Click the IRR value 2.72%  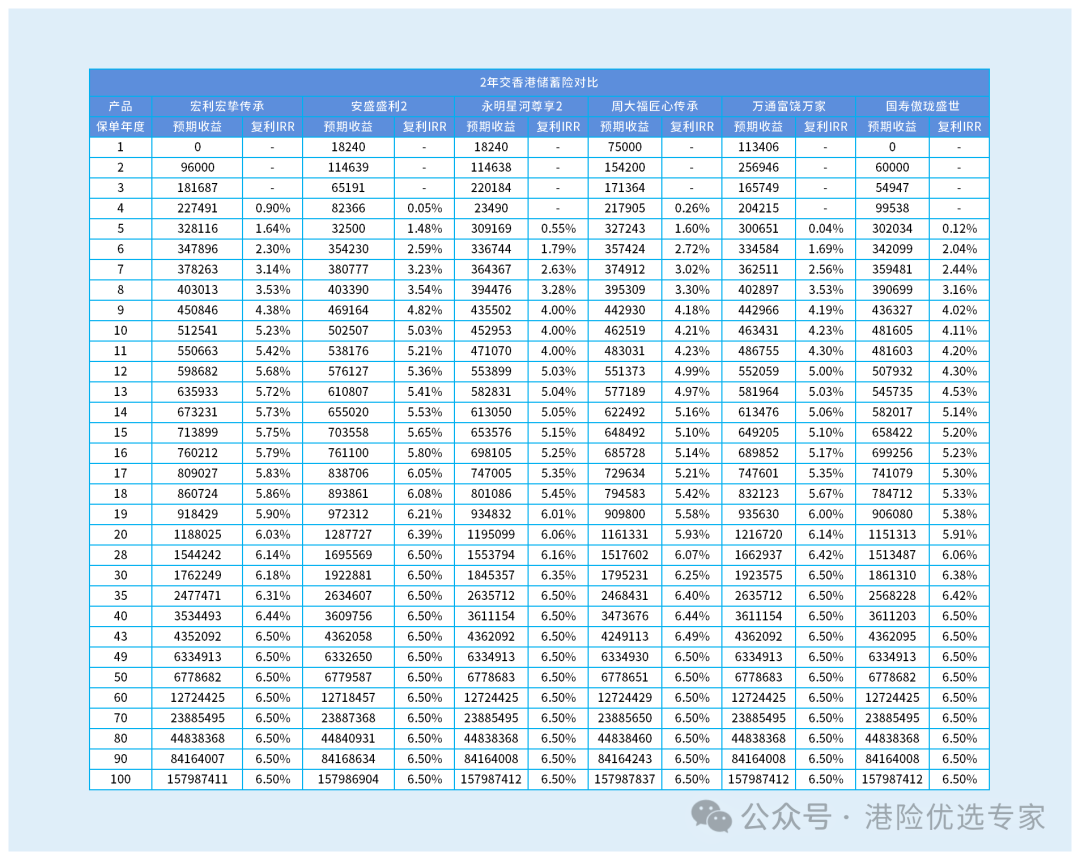click(x=692, y=249)
